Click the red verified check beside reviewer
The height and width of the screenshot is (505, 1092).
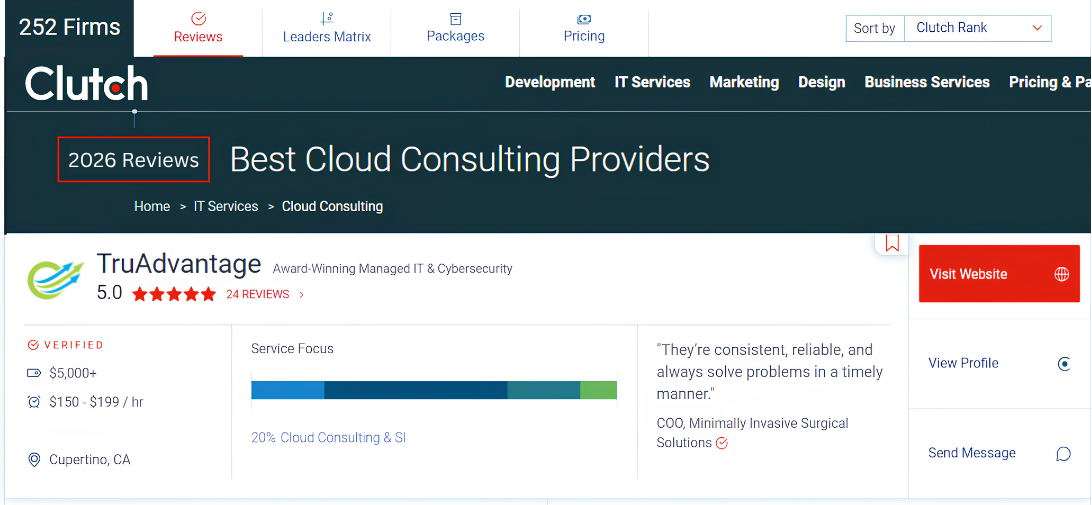(722, 443)
